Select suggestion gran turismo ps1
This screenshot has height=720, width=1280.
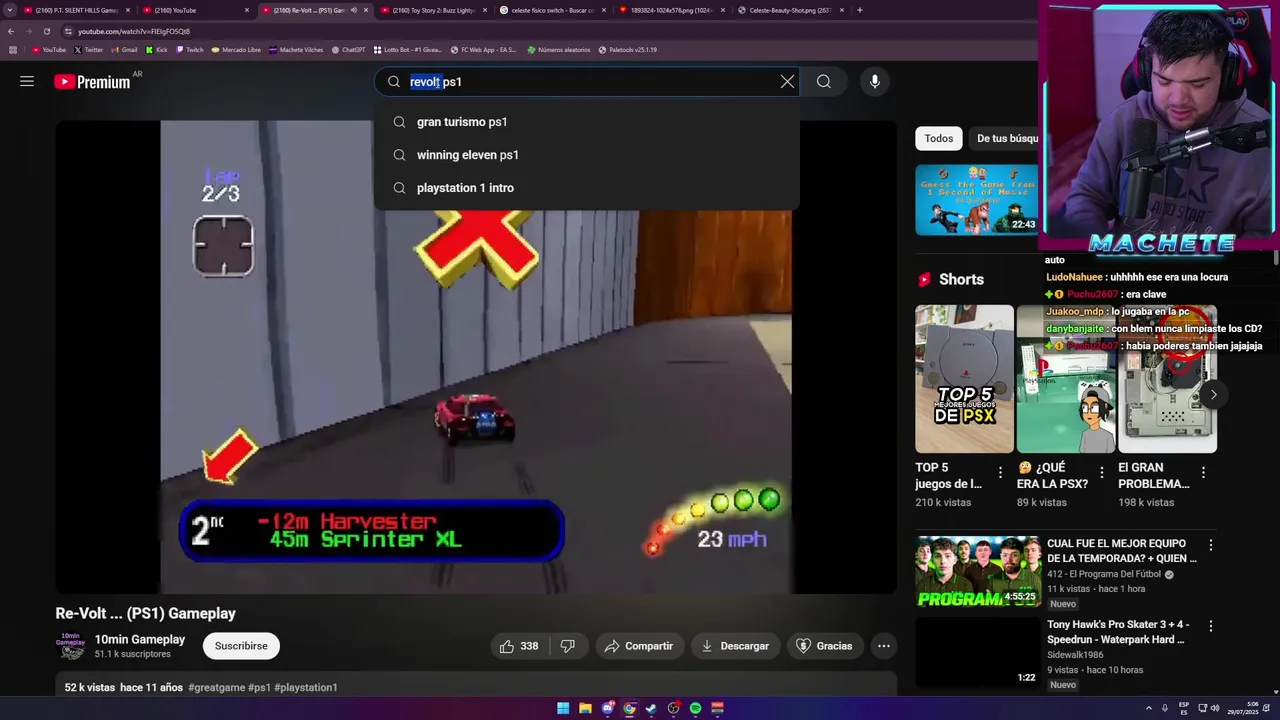coord(587,122)
